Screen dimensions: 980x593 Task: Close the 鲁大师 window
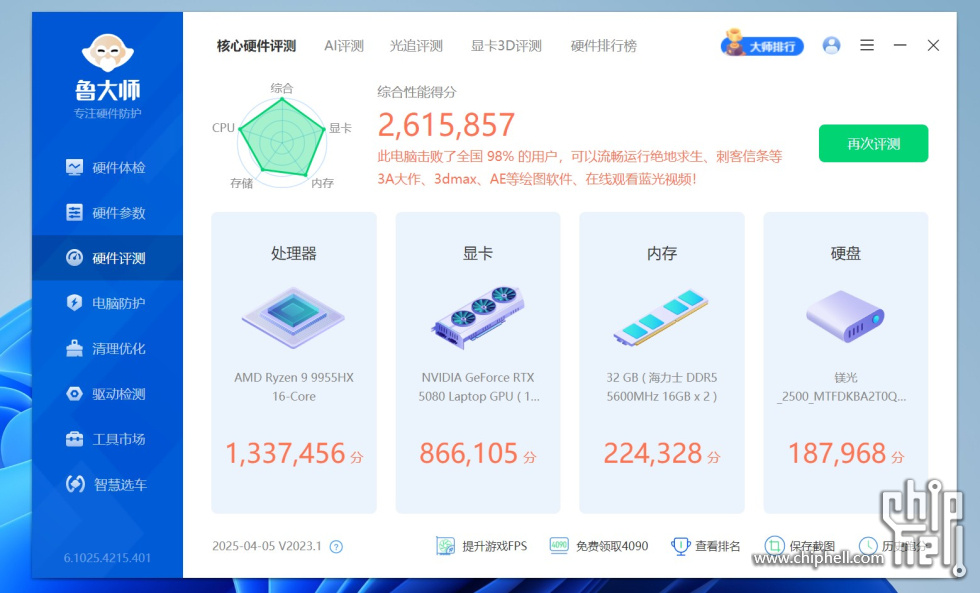pos(933,45)
